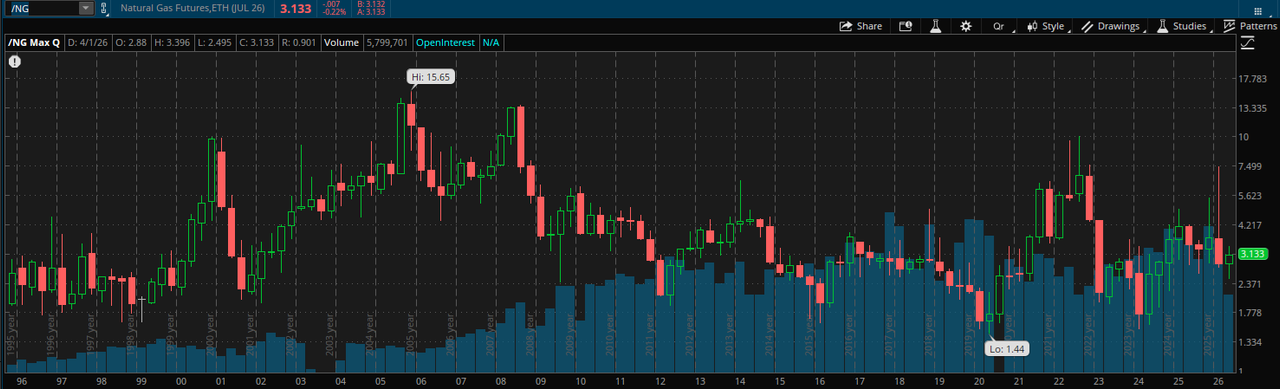Open the Style menu
Image resolution: width=1280 pixels, height=389 pixels.
pos(1046,26)
